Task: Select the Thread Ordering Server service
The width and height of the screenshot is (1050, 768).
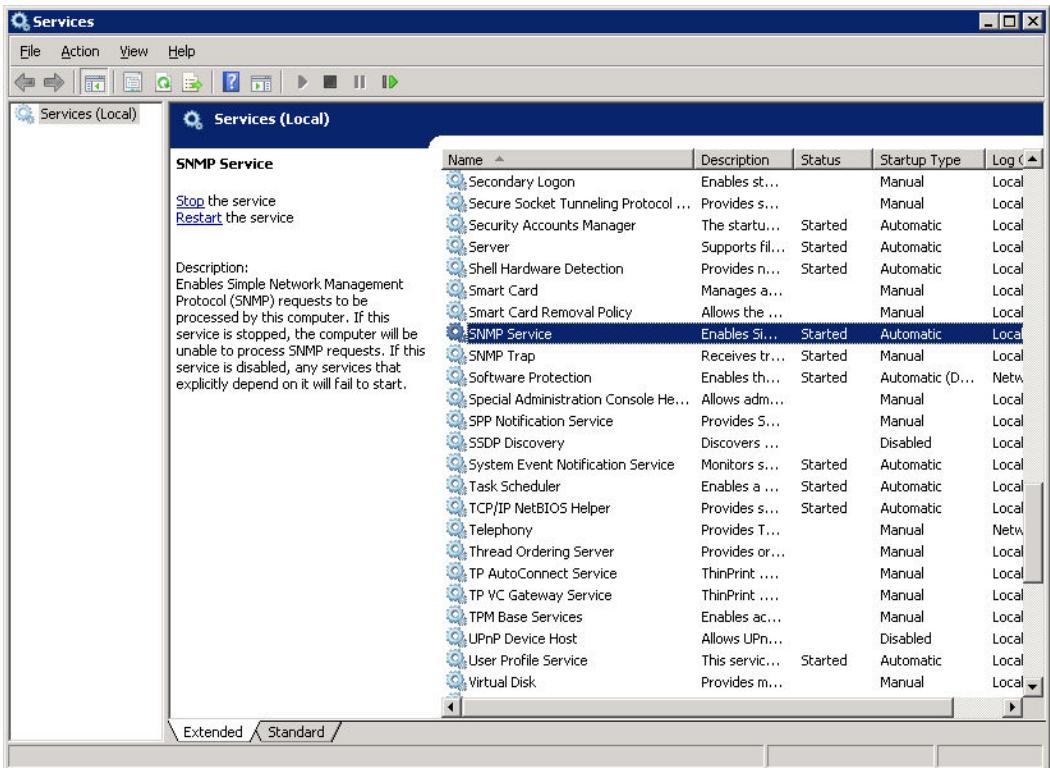Action: tap(735, 551)
